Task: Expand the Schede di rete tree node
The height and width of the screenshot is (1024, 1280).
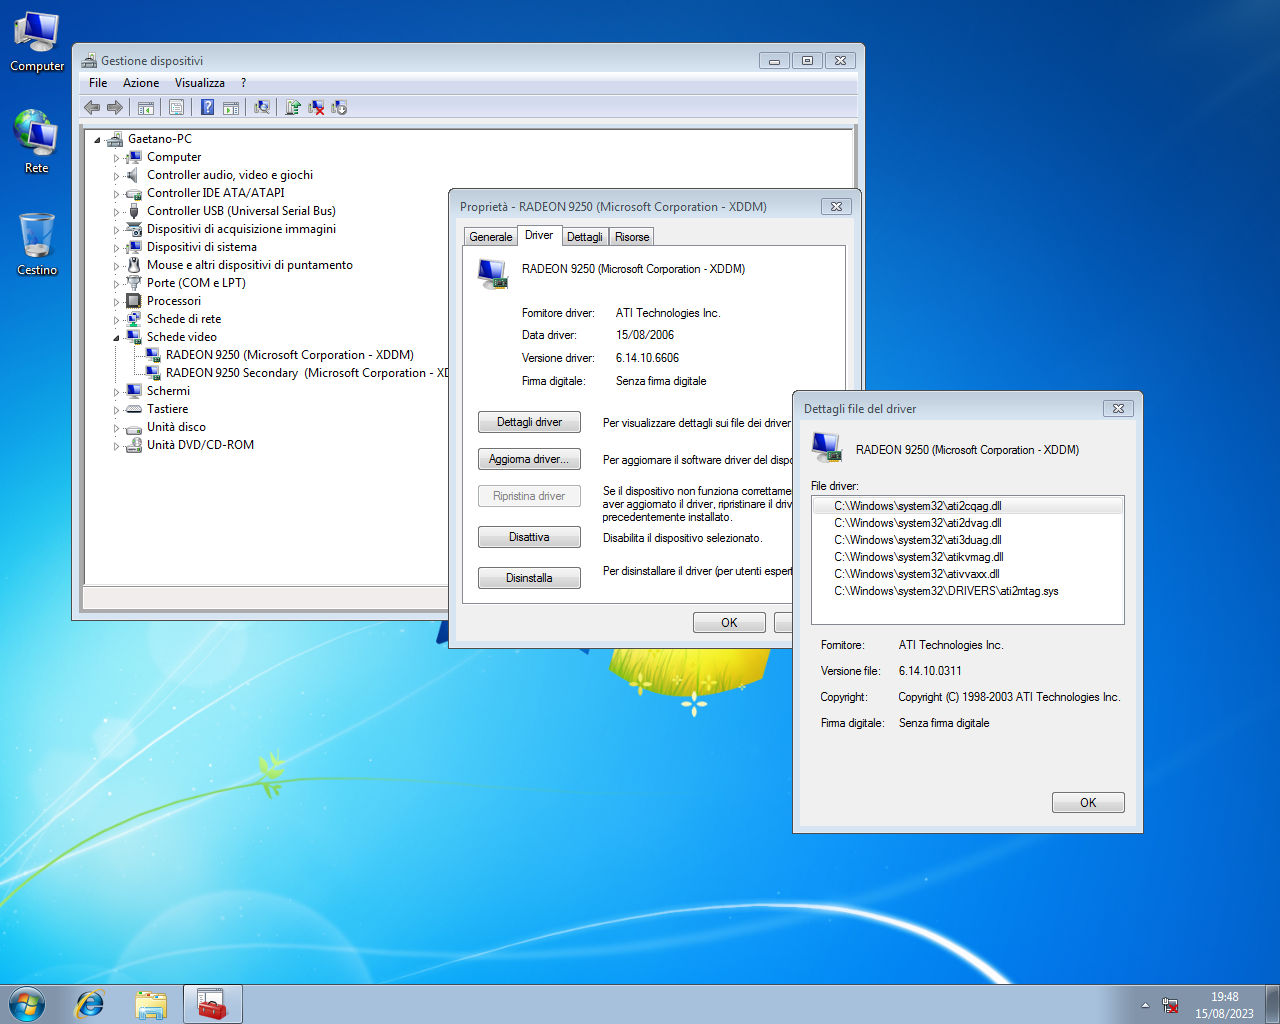Action: coord(116,320)
